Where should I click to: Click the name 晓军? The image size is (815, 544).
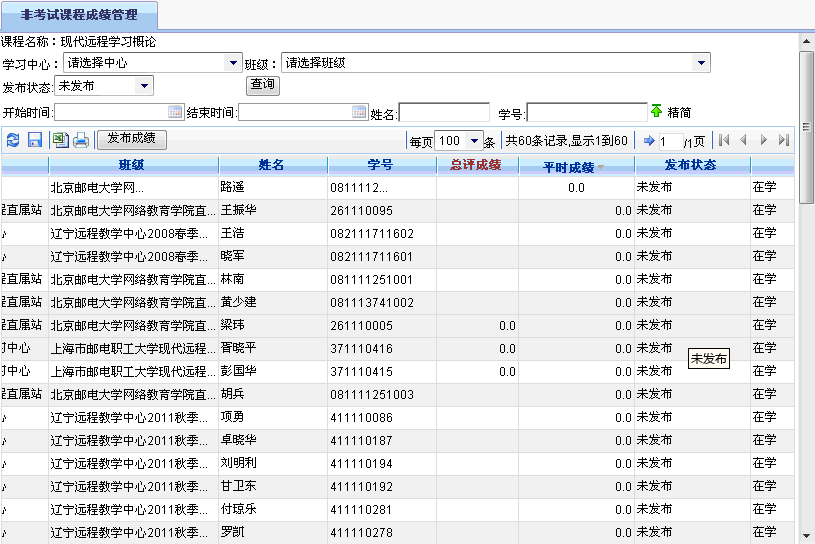[232, 256]
